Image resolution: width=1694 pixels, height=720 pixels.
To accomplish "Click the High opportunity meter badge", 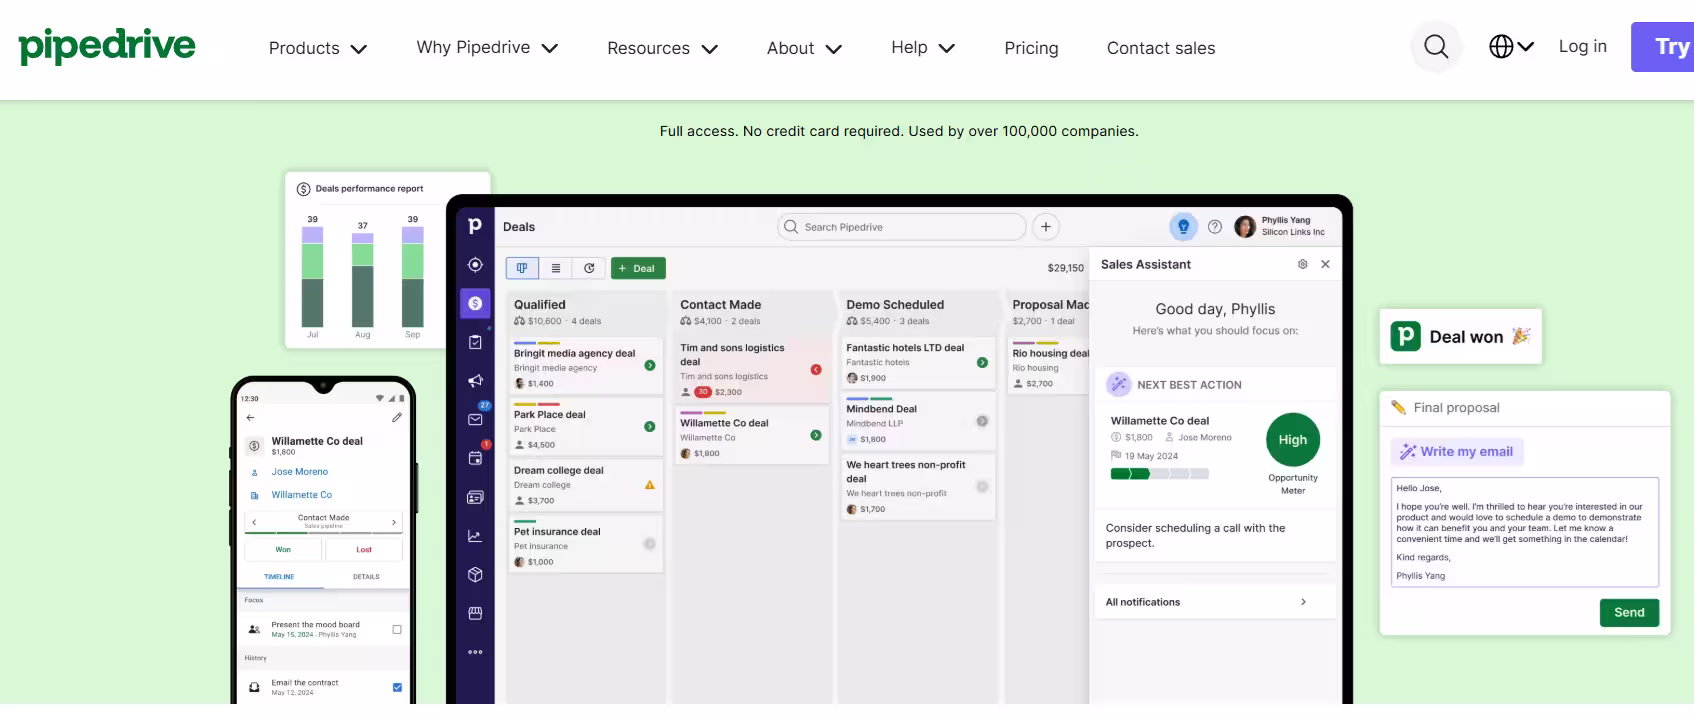I will [x=1293, y=440].
